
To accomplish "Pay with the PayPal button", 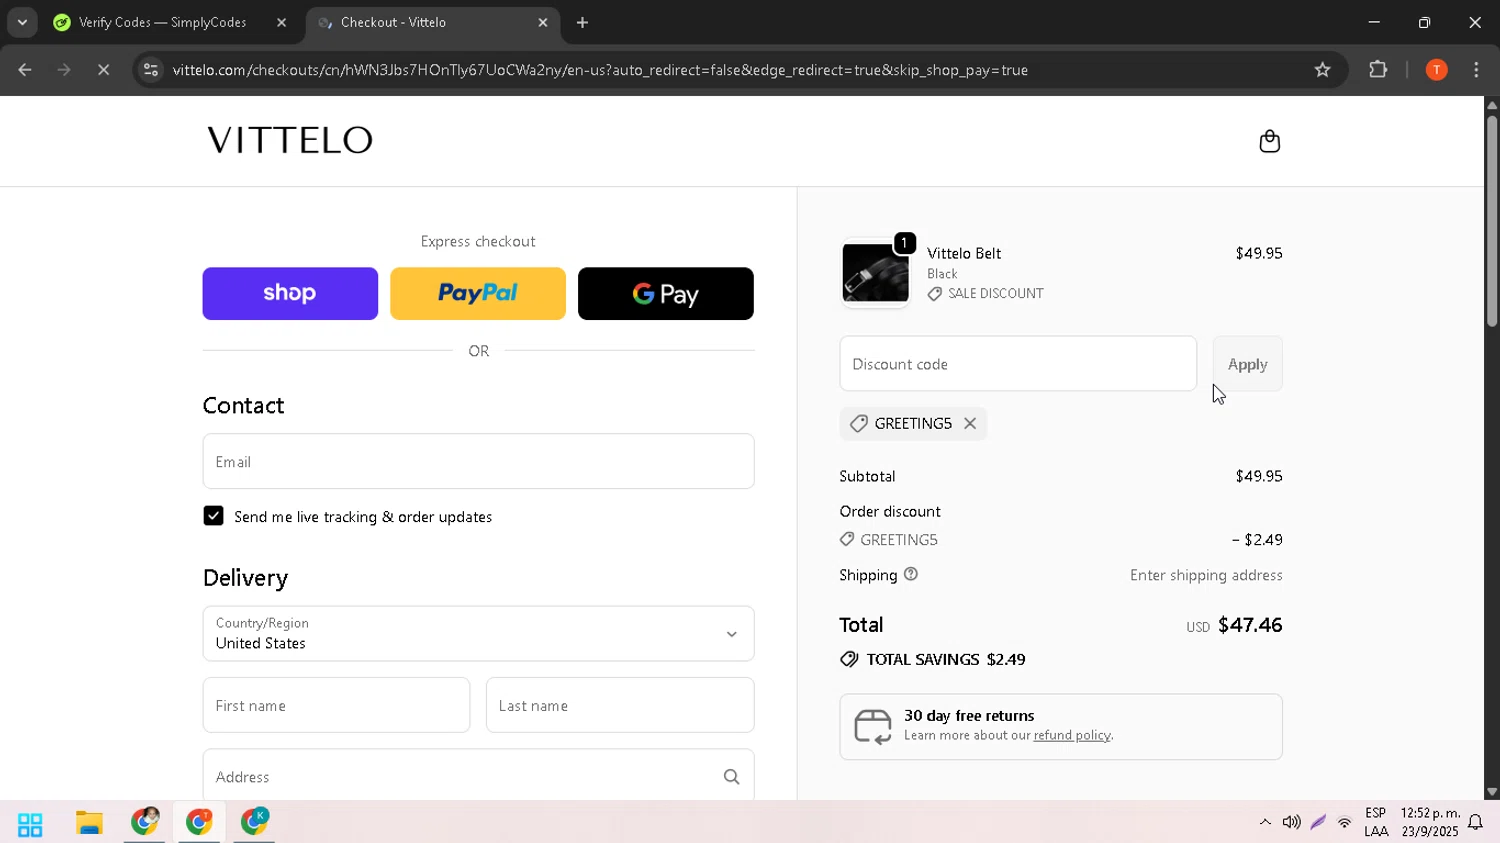I will pyautogui.click(x=478, y=293).
